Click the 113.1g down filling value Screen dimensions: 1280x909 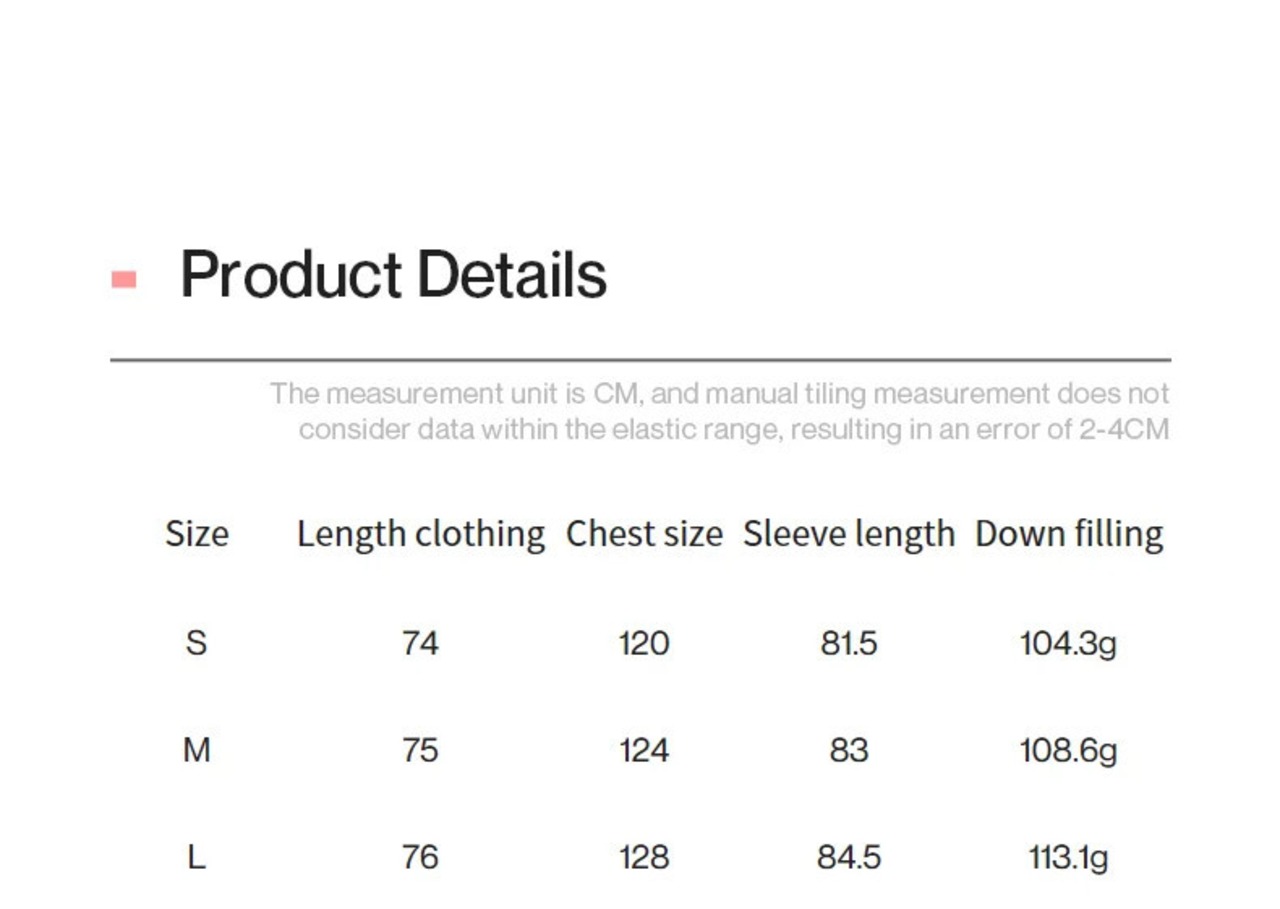coord(1068,858)
